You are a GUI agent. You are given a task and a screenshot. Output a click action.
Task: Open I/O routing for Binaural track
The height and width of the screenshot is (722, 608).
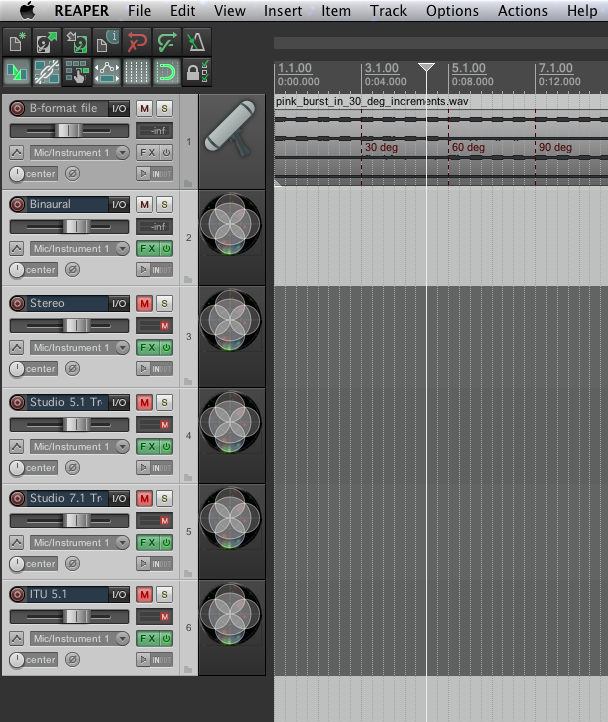[119, 204]
